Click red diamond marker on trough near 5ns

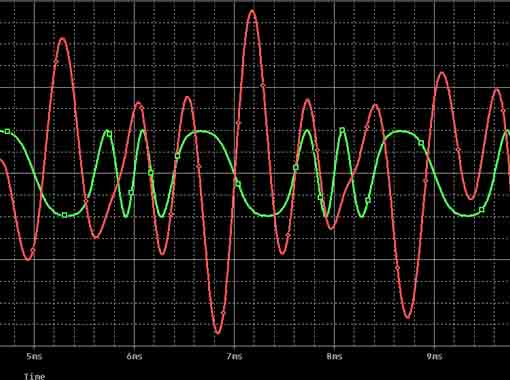(33, 250)
